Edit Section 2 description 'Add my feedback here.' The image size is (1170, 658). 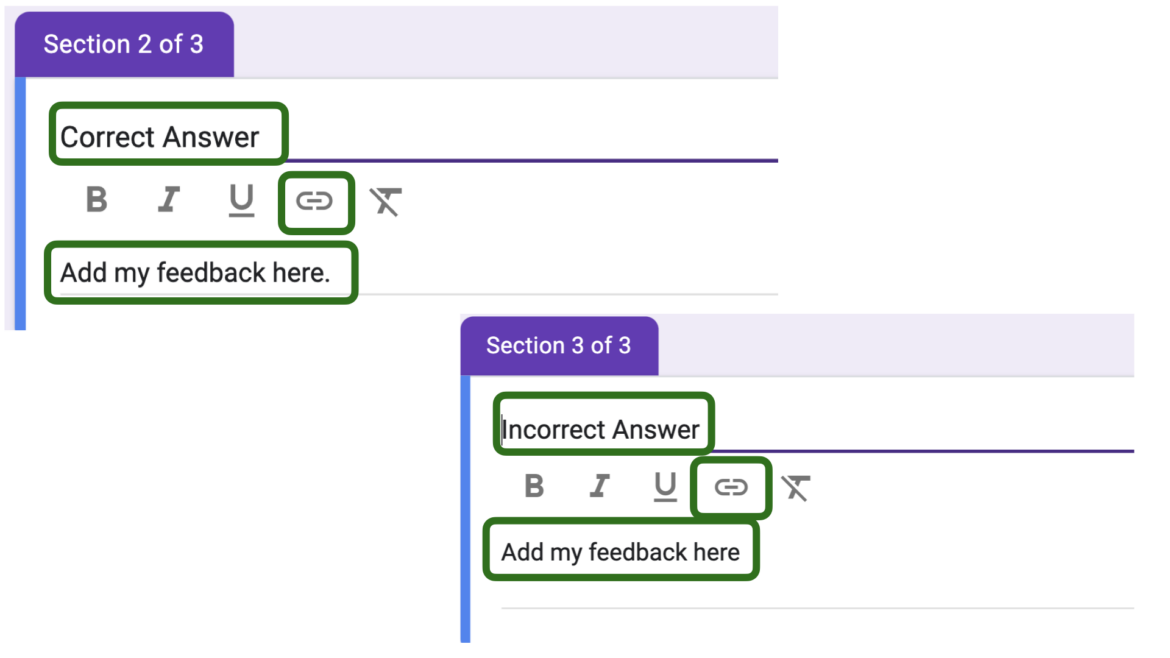(x=196, y=272)
